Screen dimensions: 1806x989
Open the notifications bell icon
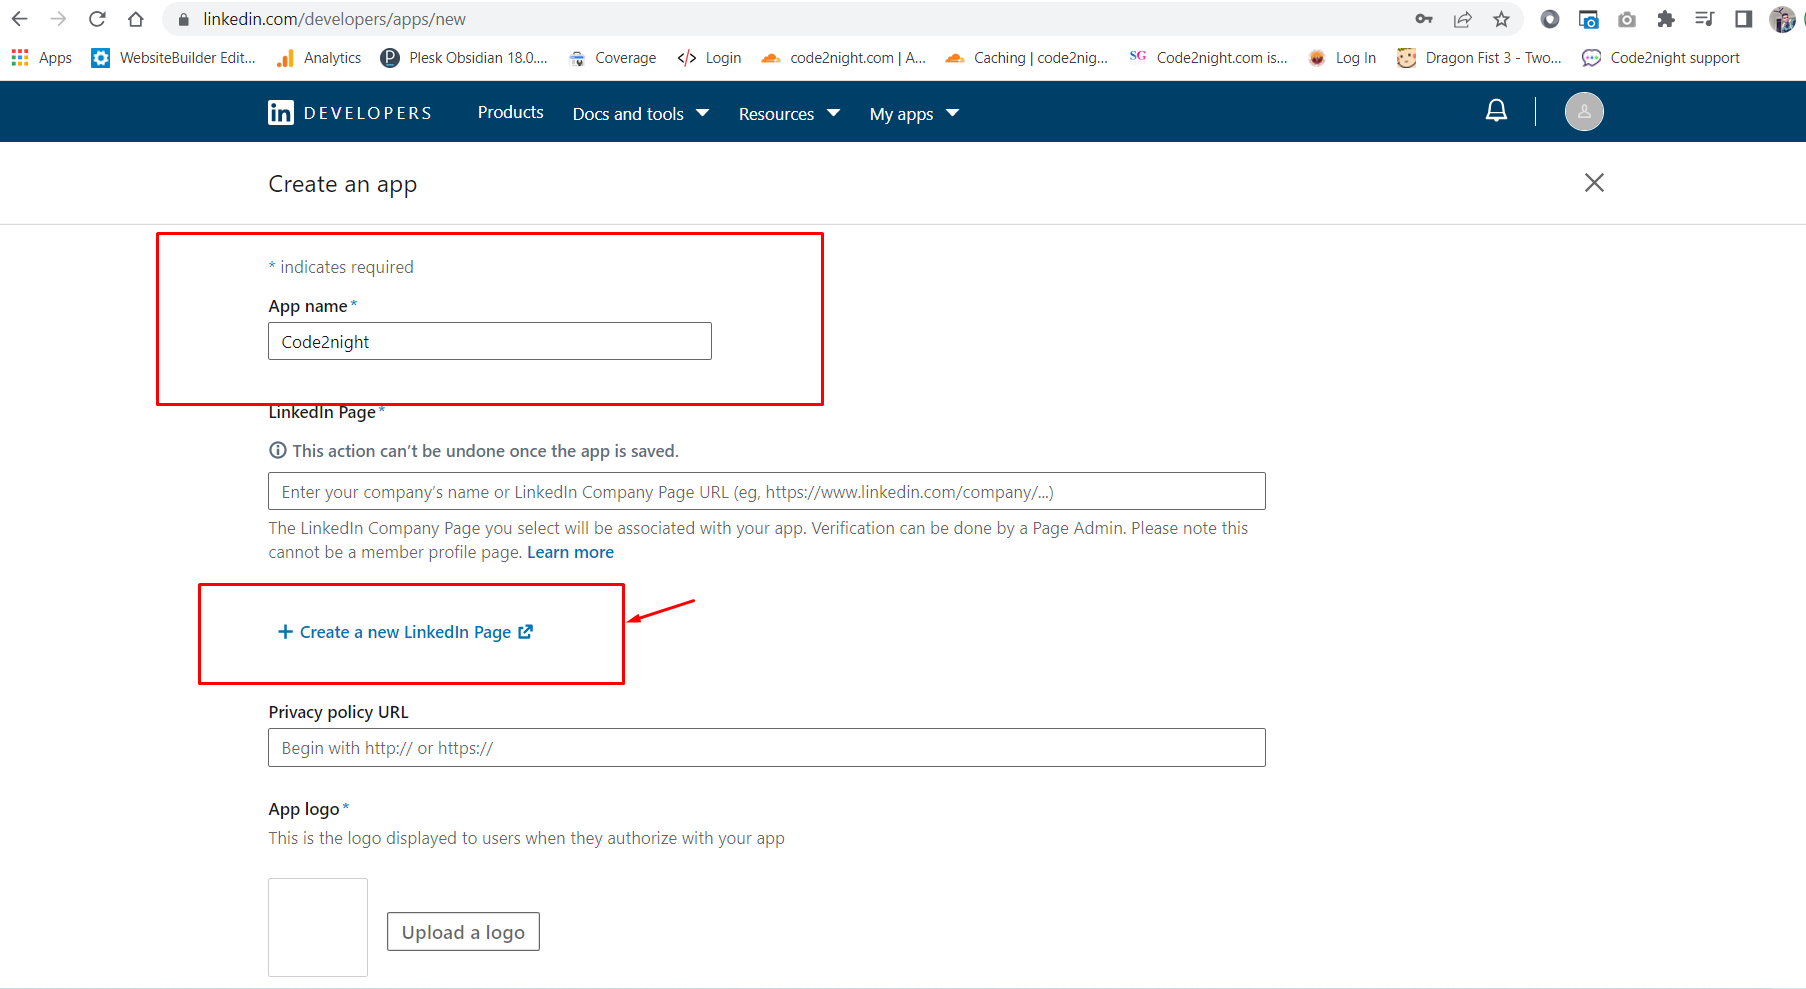pos(1496,111)
